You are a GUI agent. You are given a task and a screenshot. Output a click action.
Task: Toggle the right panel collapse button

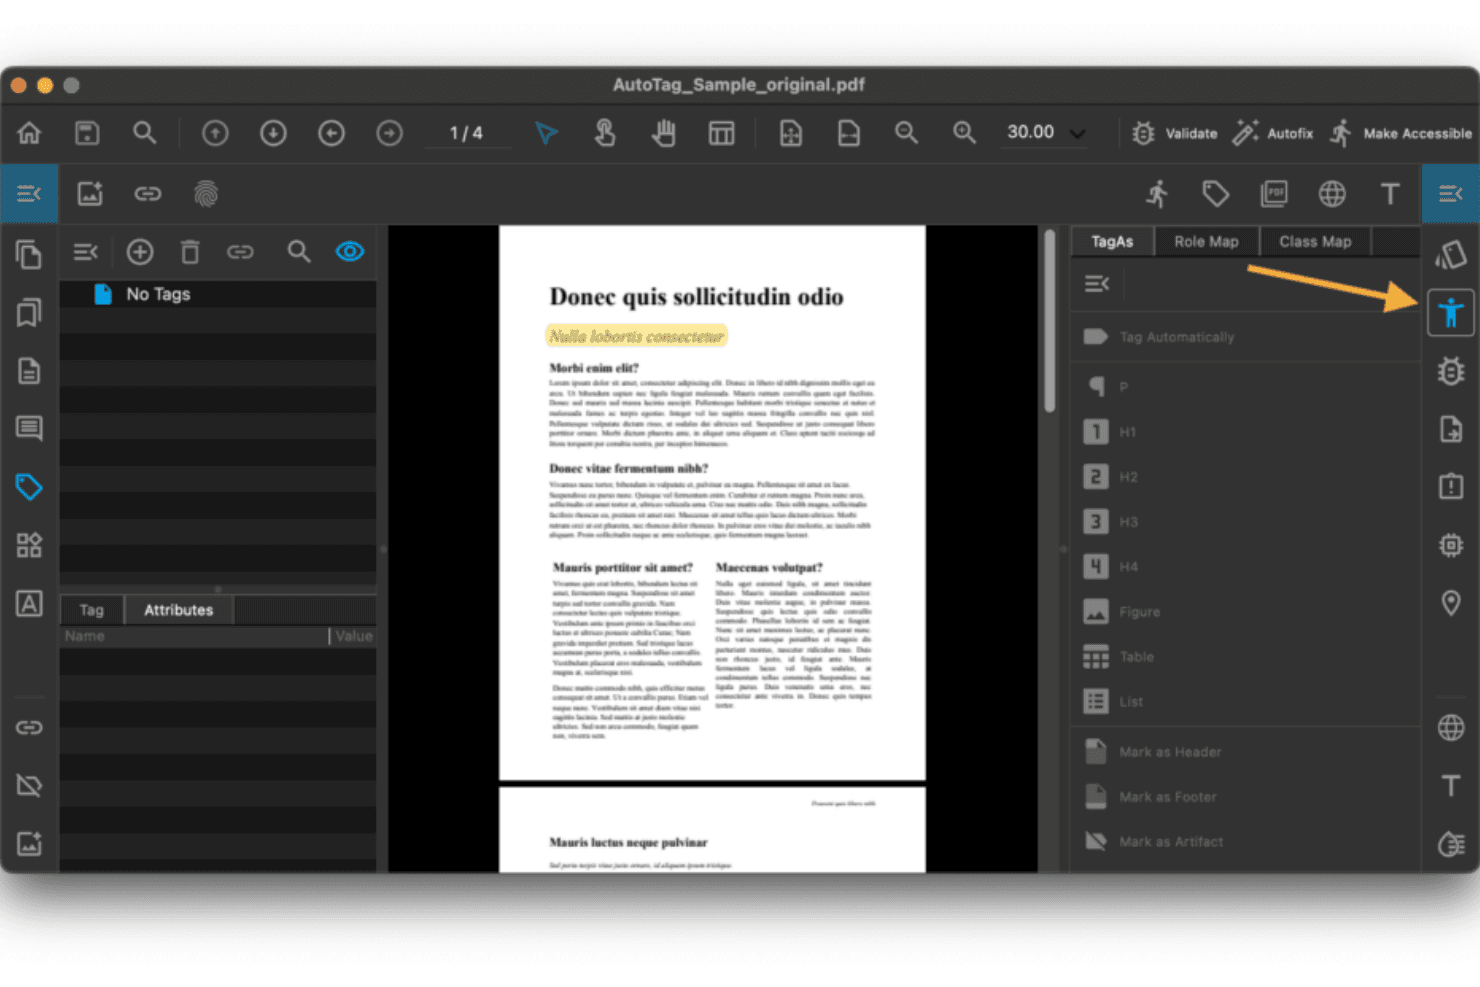point(1451,194)
